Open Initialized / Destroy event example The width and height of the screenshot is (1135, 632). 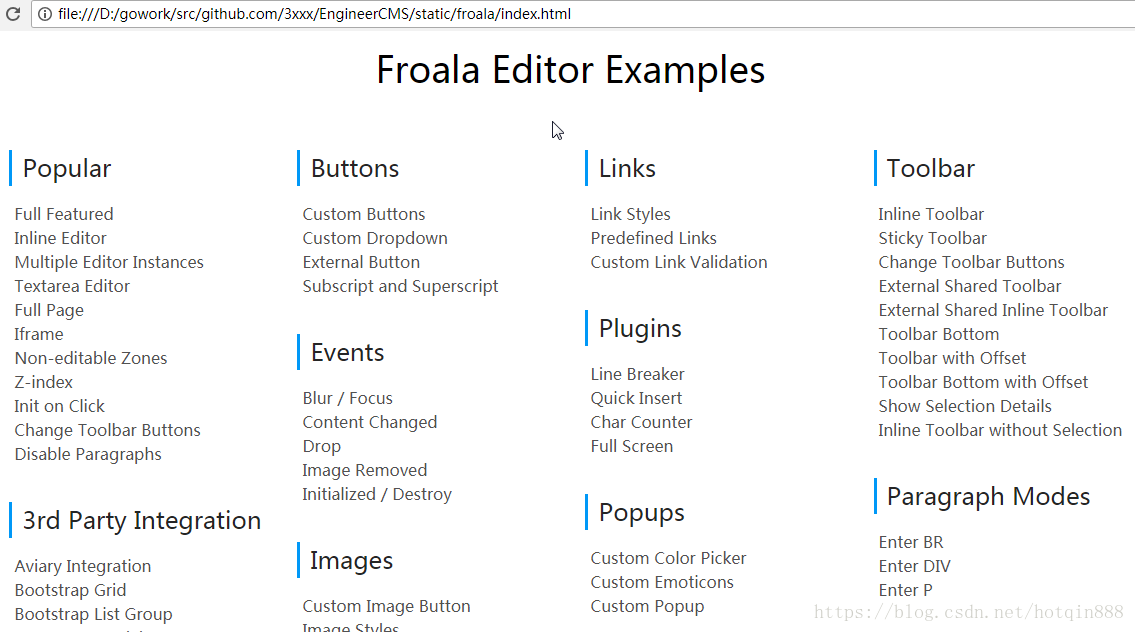376,494
